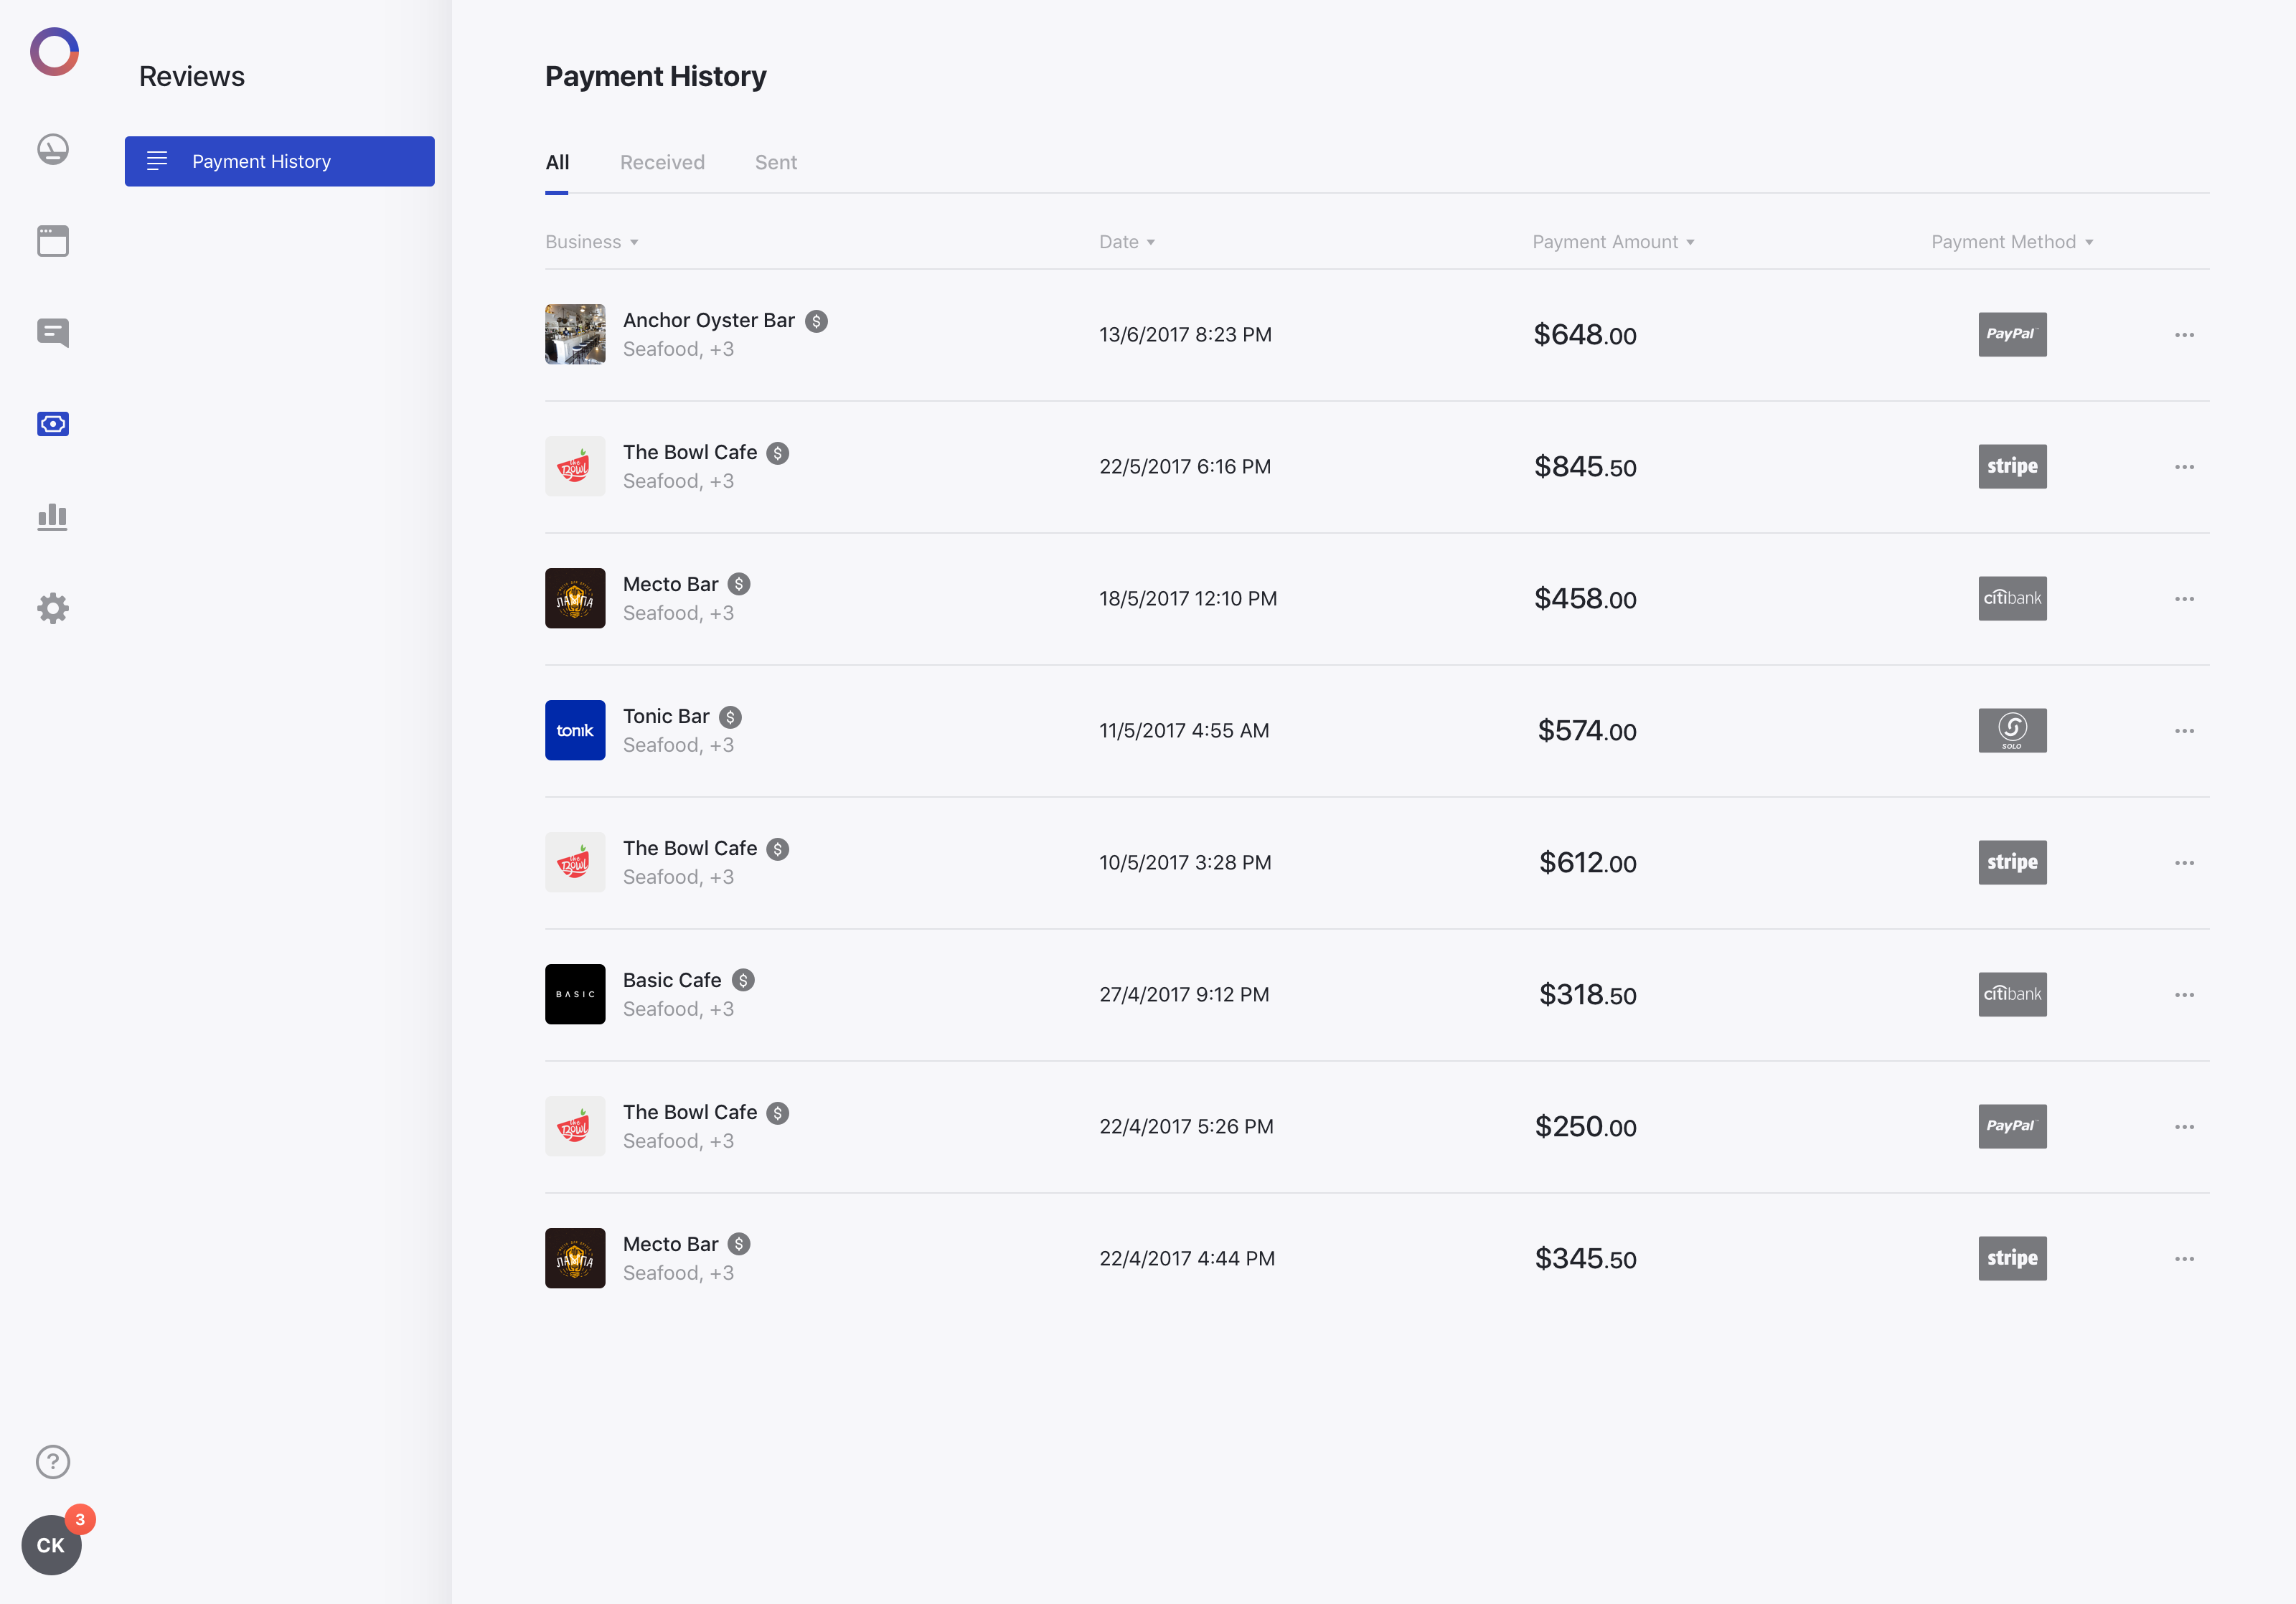Select the browser window icon in sidebar

[x=52, y=240]
